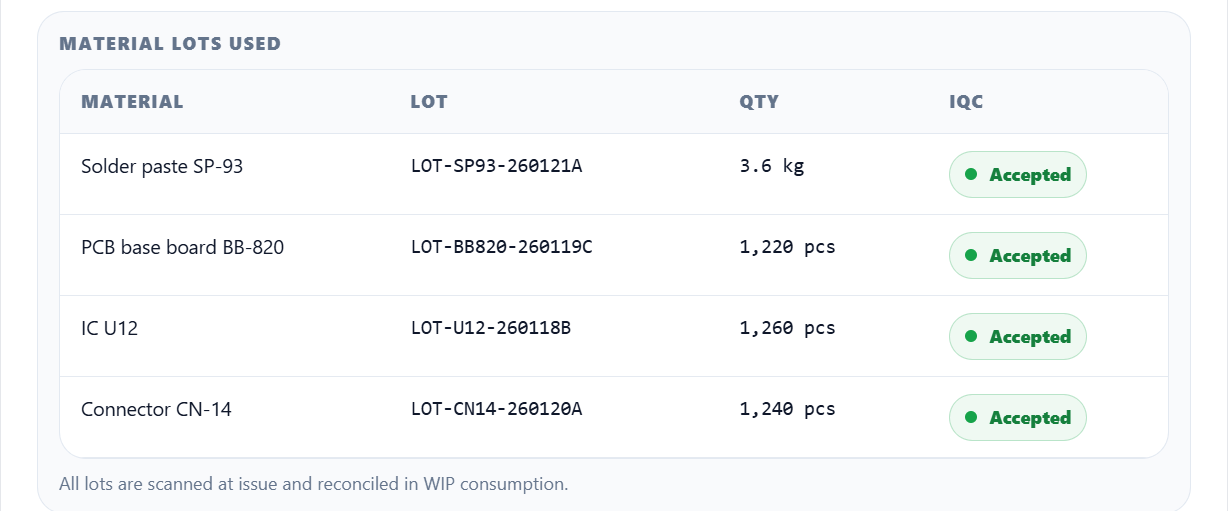This screenshot has height=511, width=1228.
Task: Click the Connector CN-14 material name
Action: pos(156,409)
